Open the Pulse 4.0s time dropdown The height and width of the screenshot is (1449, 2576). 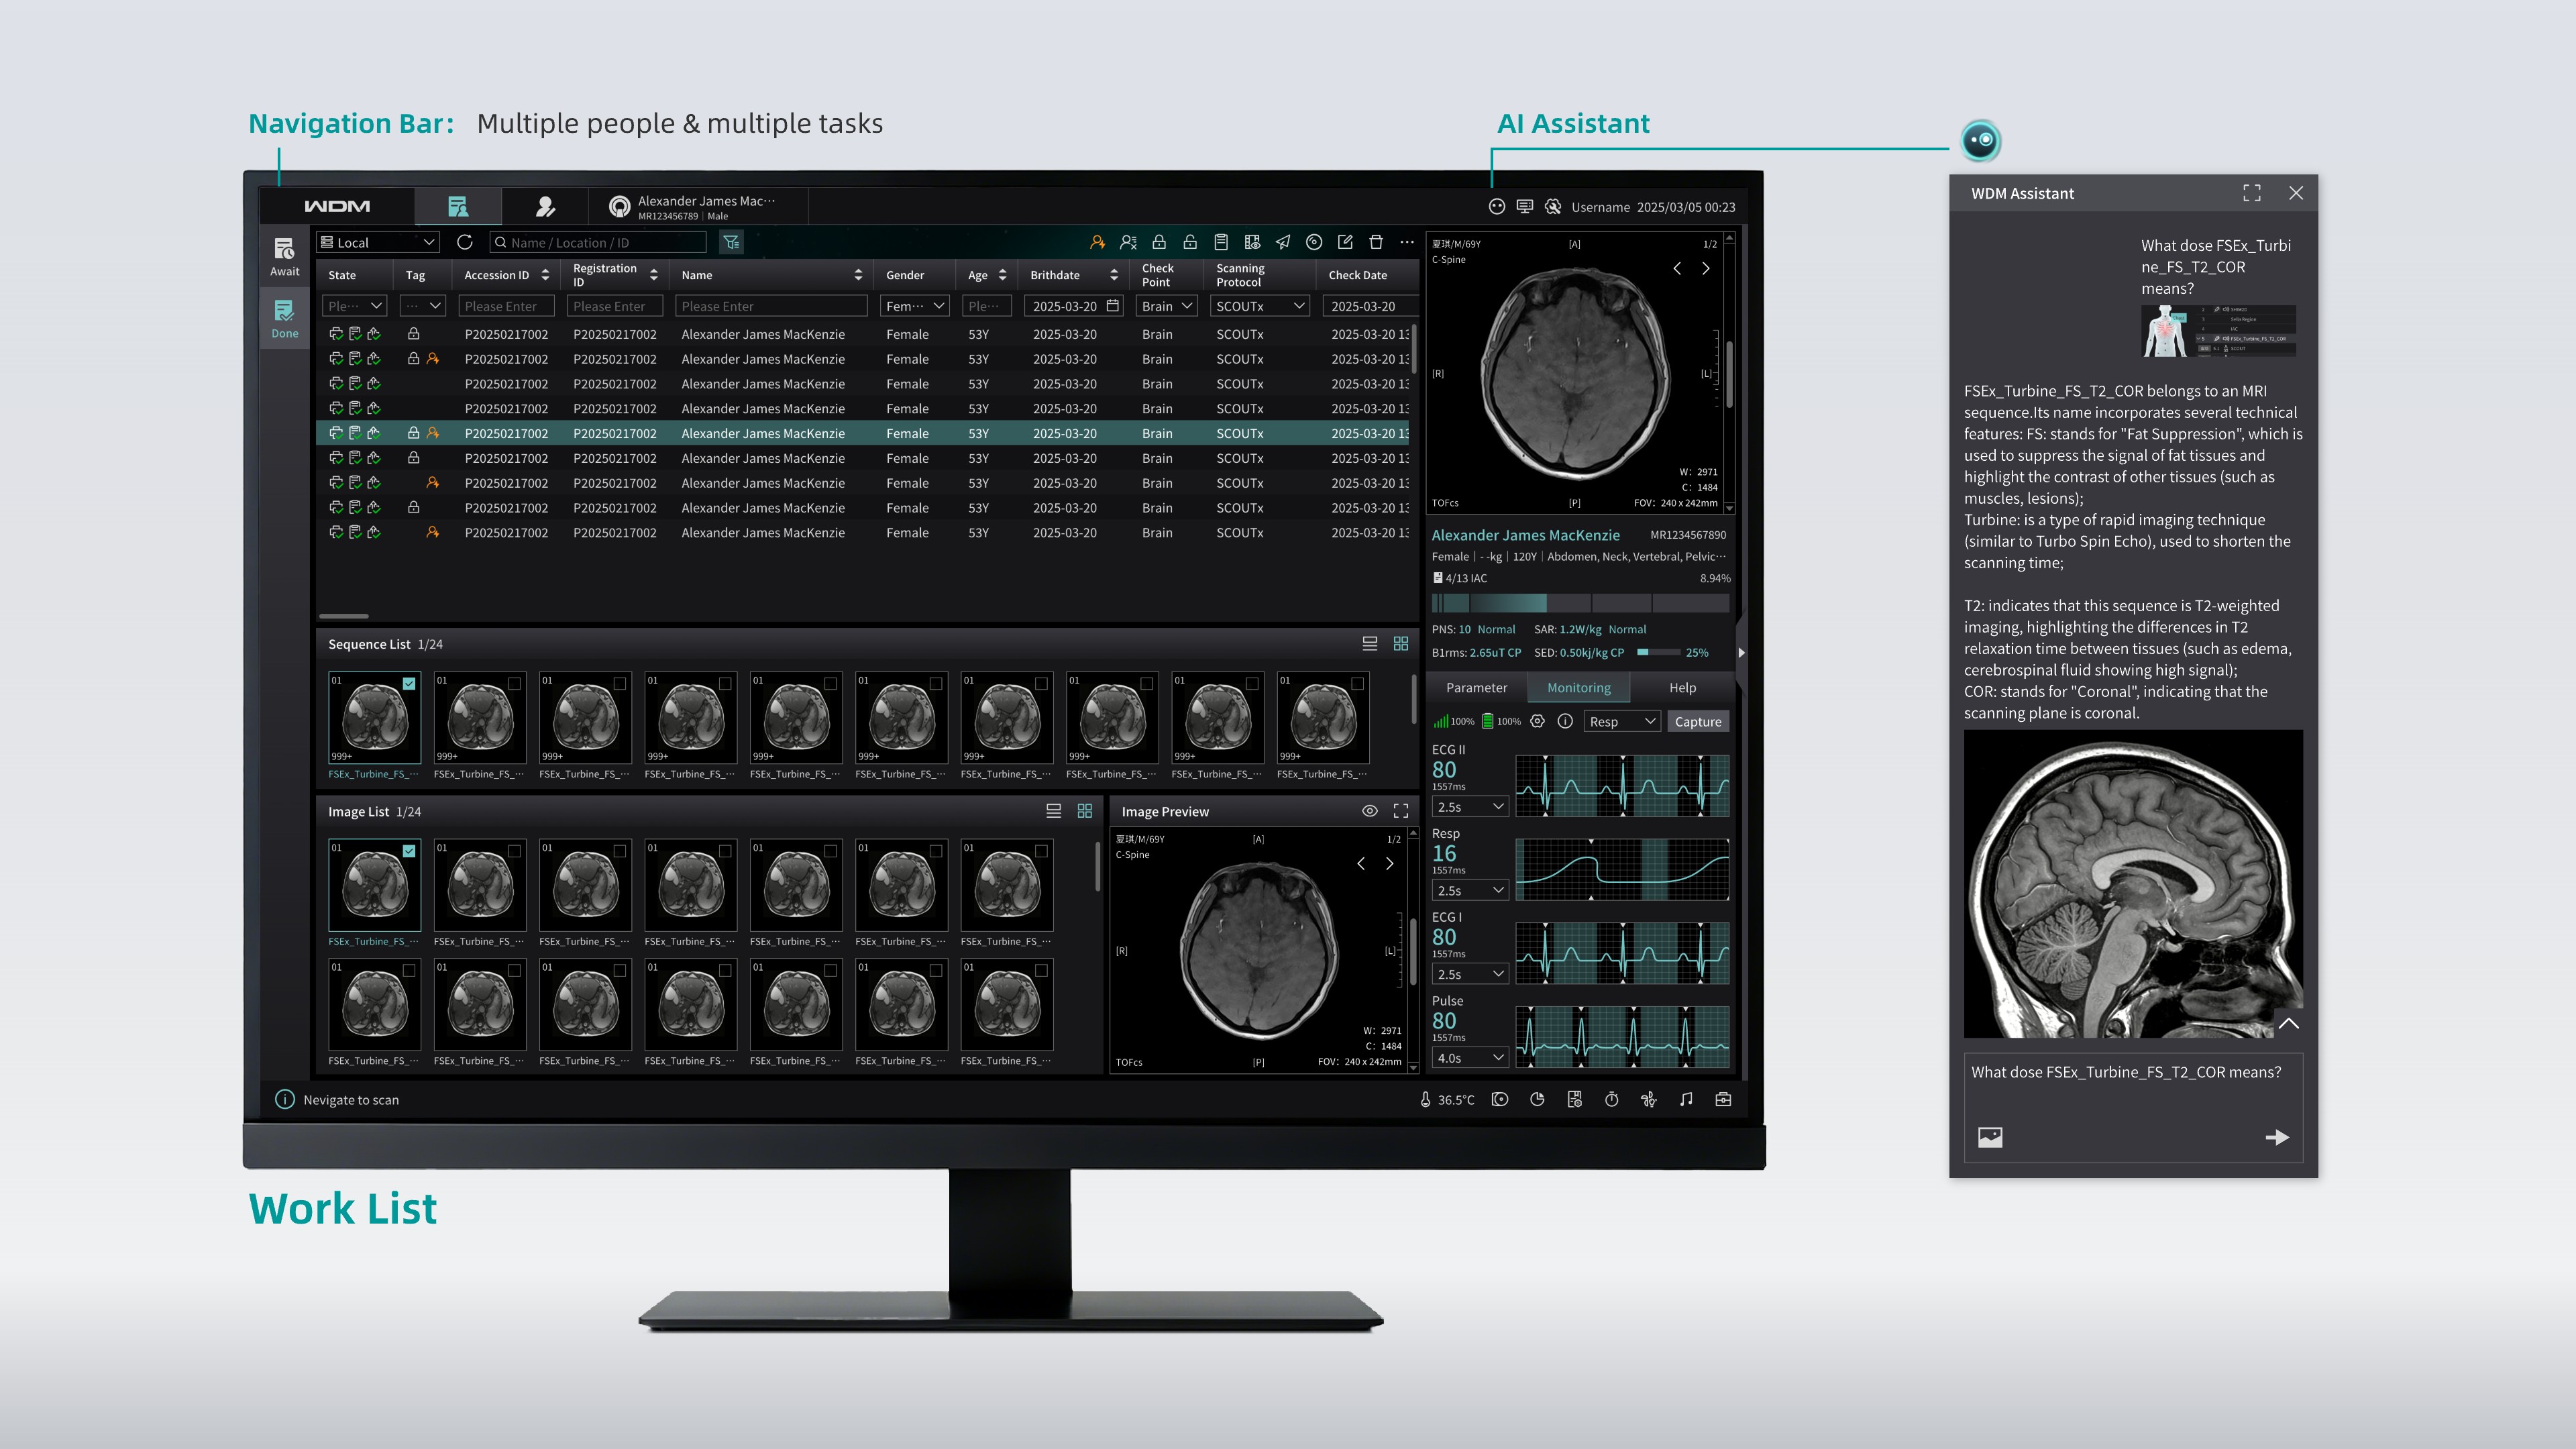tap(1470, 1057)
